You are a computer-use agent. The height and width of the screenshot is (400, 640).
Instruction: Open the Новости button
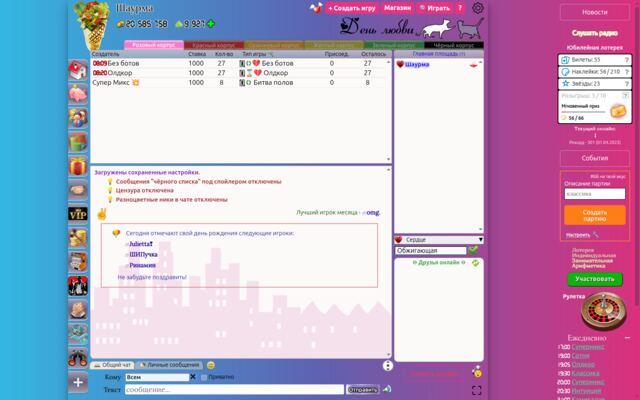[595, 12]
